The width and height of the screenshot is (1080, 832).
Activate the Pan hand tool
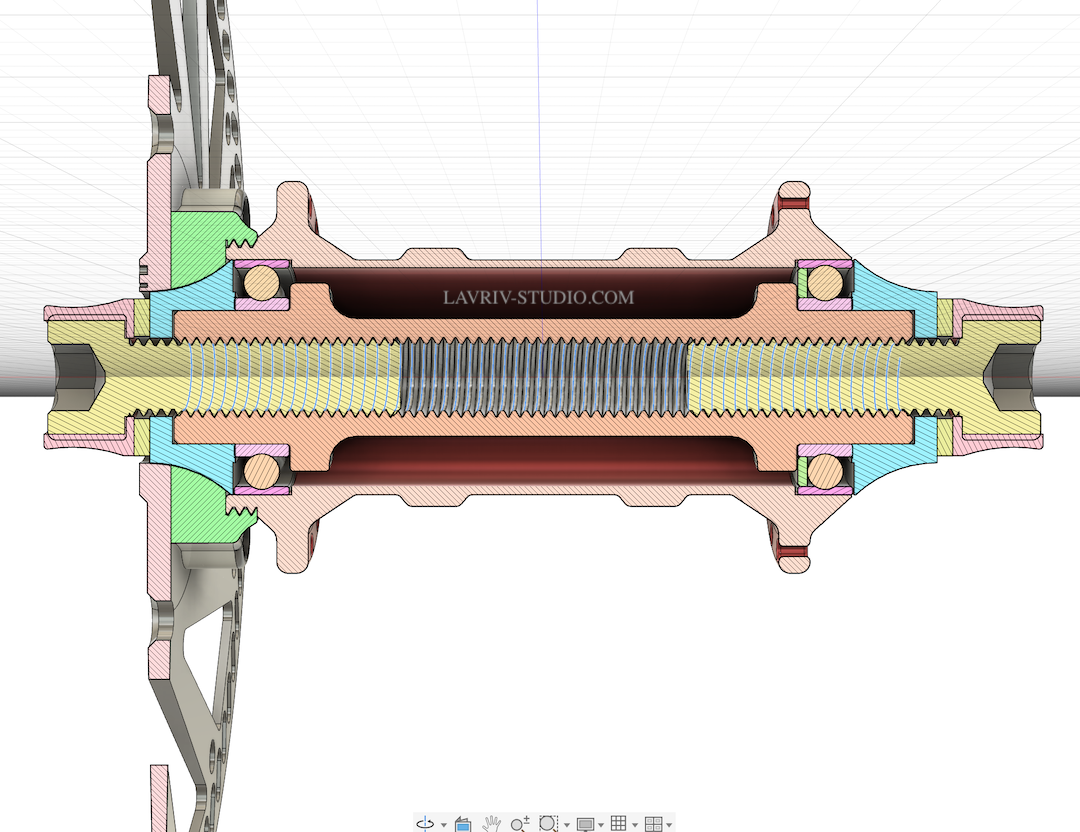tap(491, 823)
